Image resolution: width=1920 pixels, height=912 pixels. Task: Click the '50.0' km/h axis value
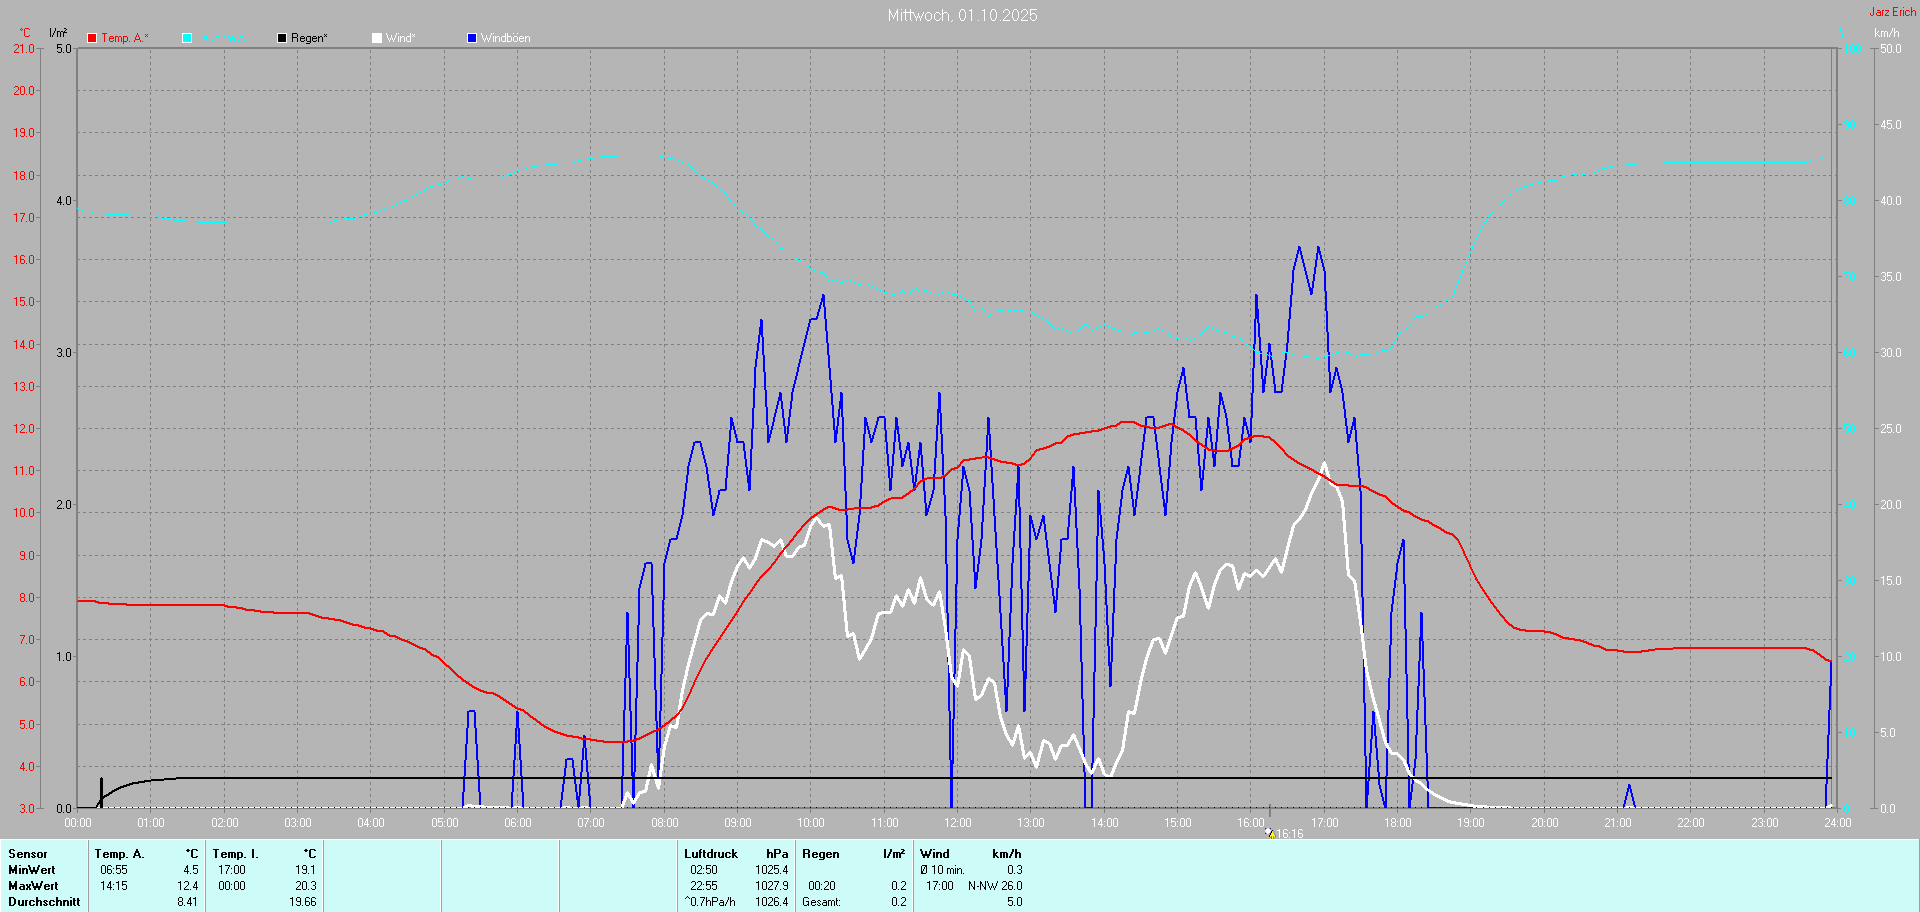[1891, 49]
